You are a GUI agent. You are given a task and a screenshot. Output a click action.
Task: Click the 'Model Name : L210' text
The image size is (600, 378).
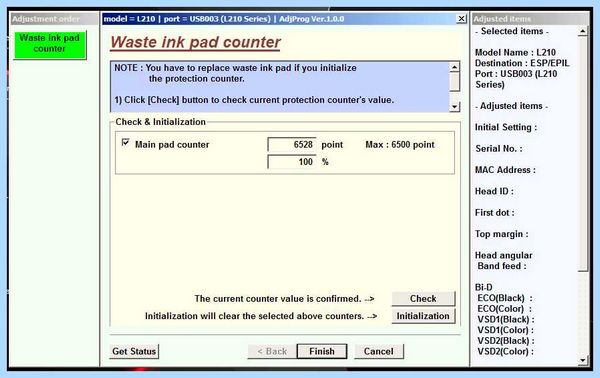click(x=515, y=52)
